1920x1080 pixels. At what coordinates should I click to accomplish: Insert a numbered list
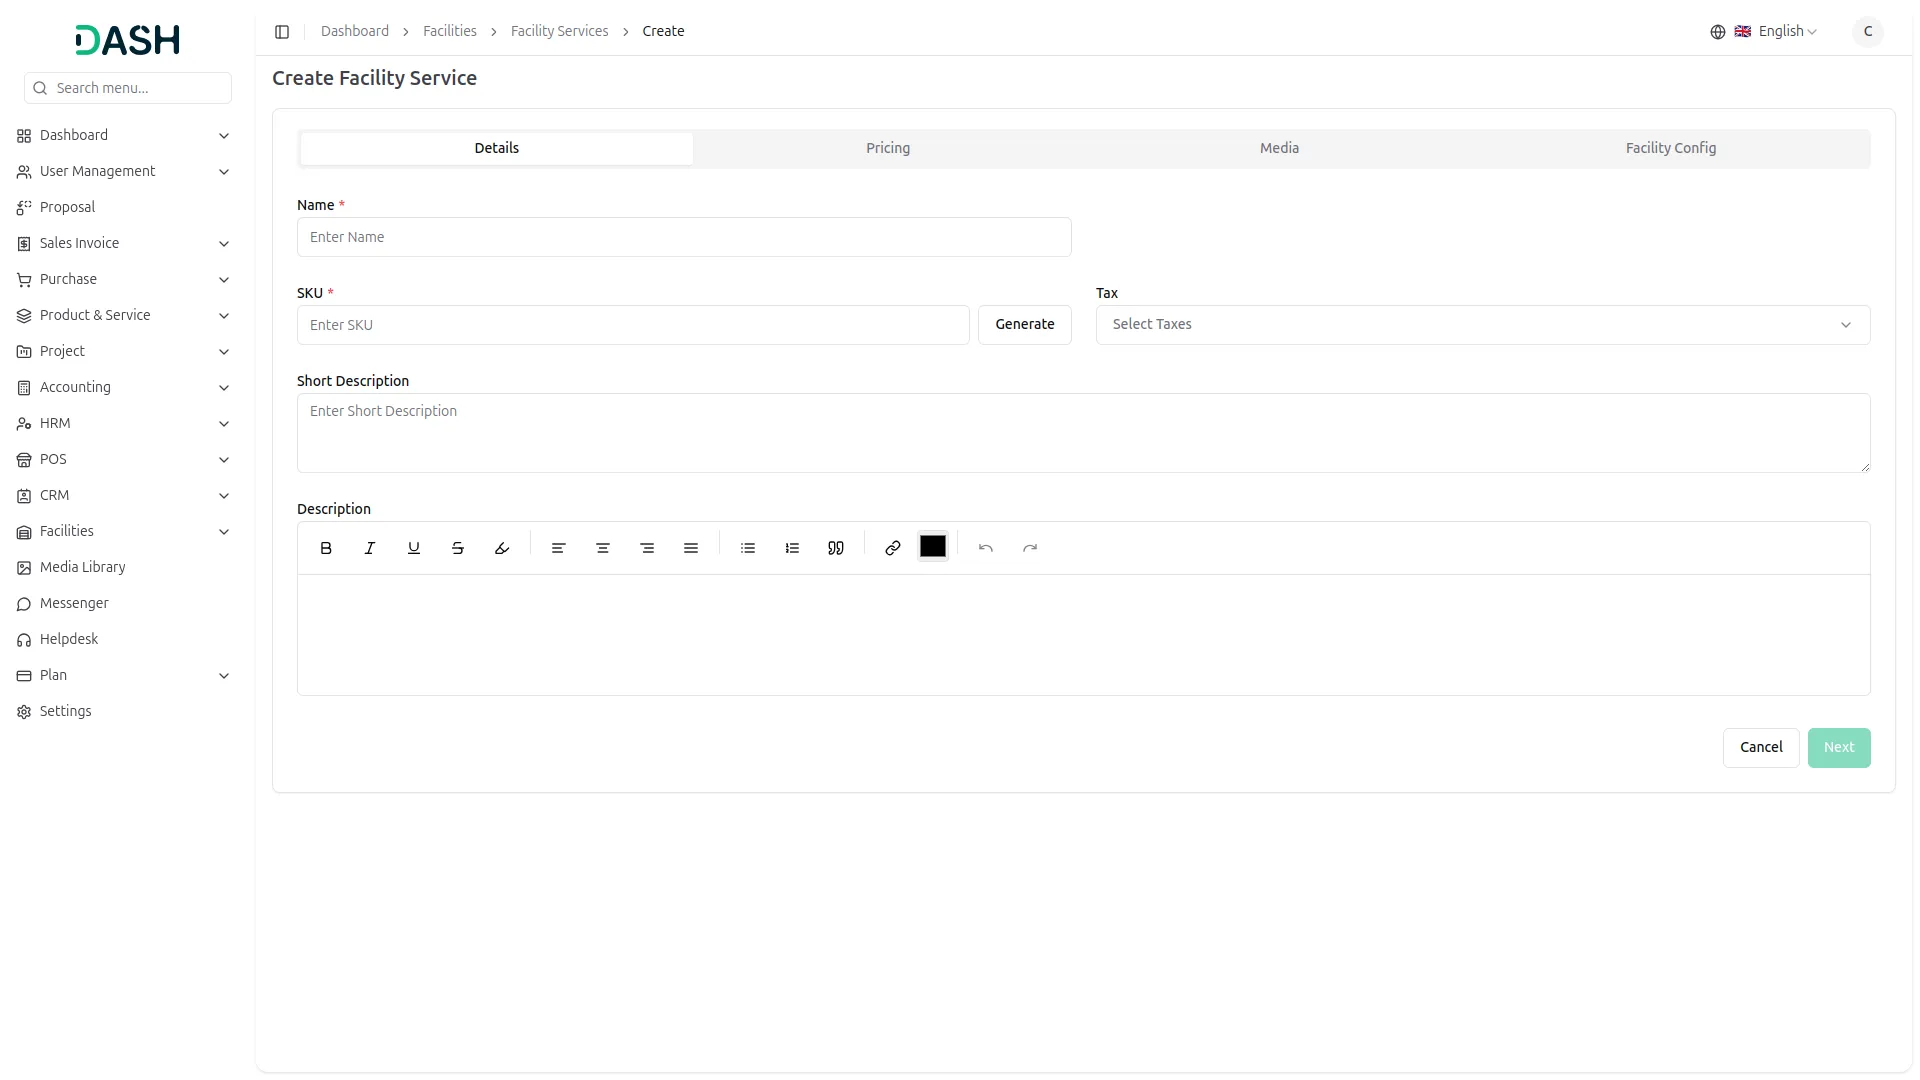[x=792, y=548]
